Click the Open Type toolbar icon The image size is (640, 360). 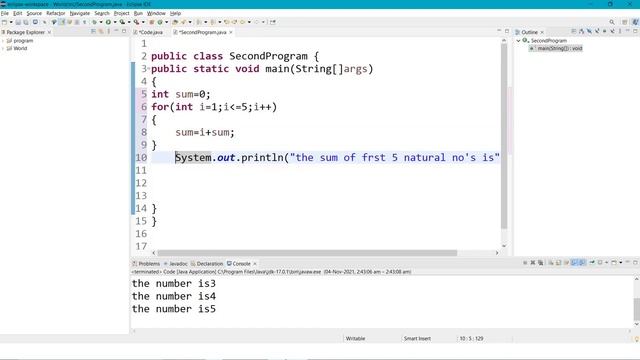coord(175,22)
